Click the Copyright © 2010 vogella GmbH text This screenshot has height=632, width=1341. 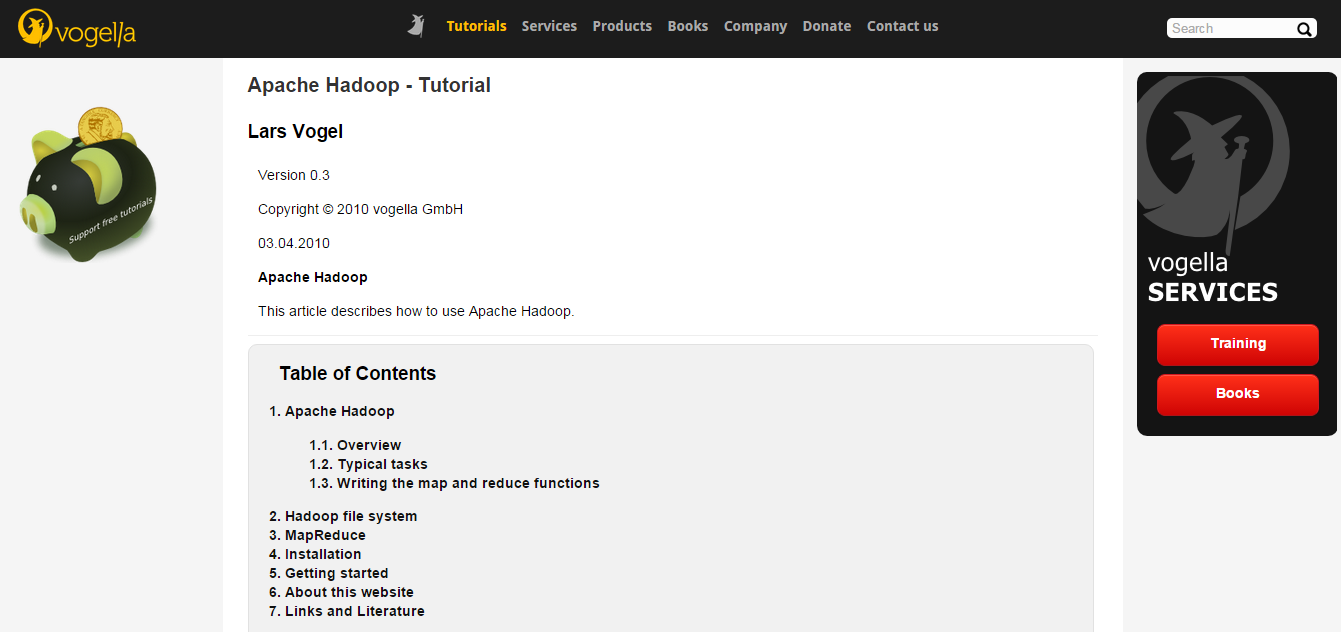point(360,209)
